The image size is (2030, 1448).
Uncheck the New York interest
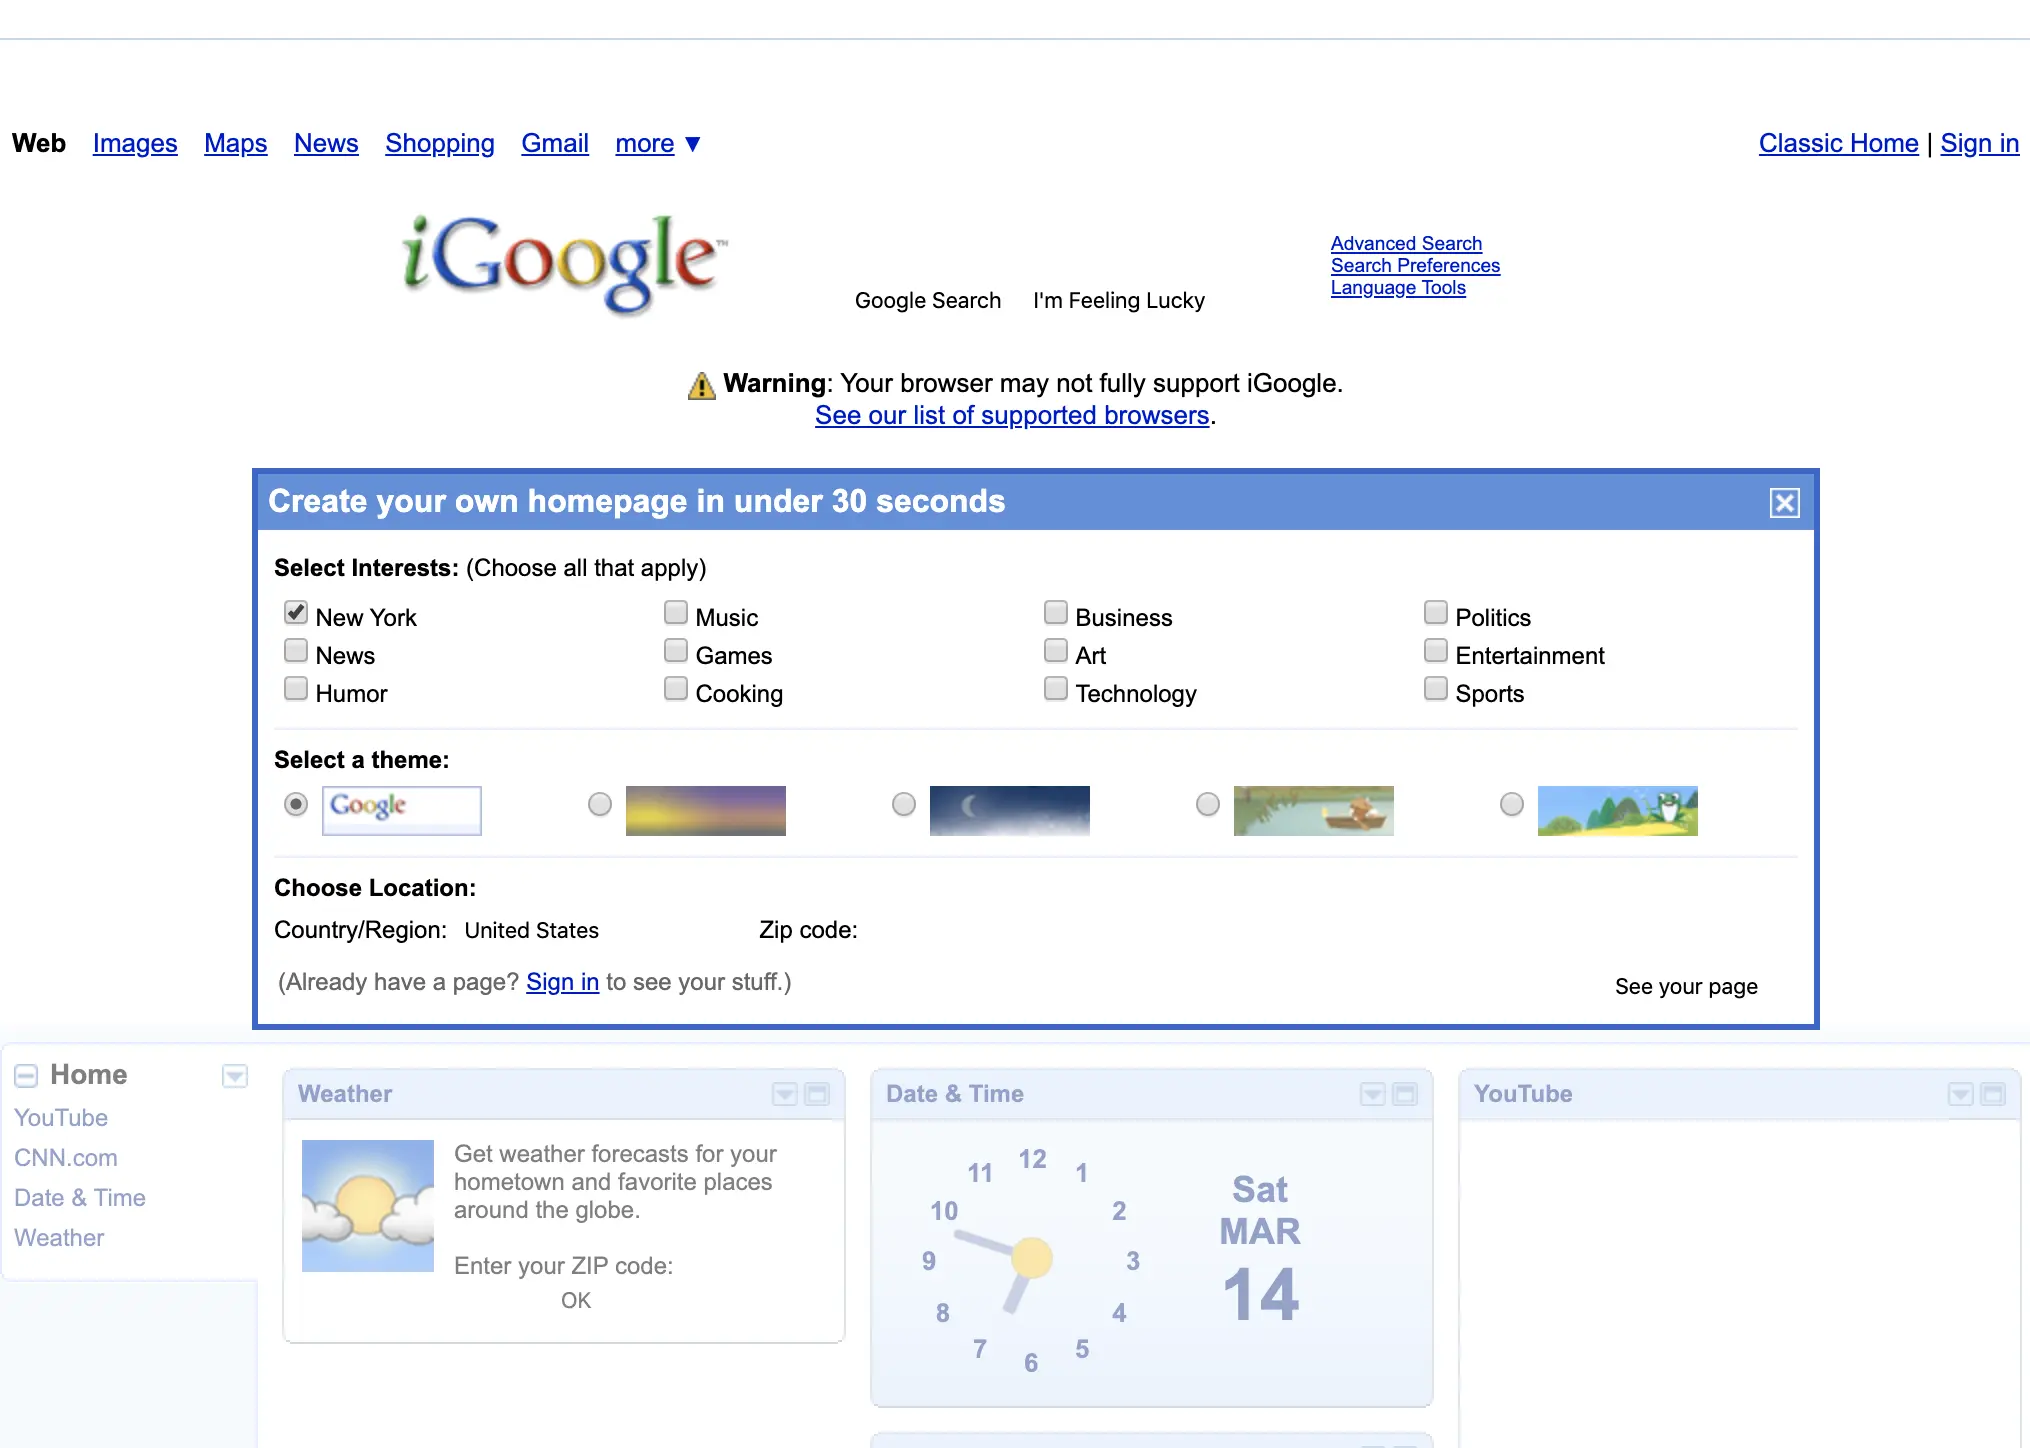click(296, 612)
